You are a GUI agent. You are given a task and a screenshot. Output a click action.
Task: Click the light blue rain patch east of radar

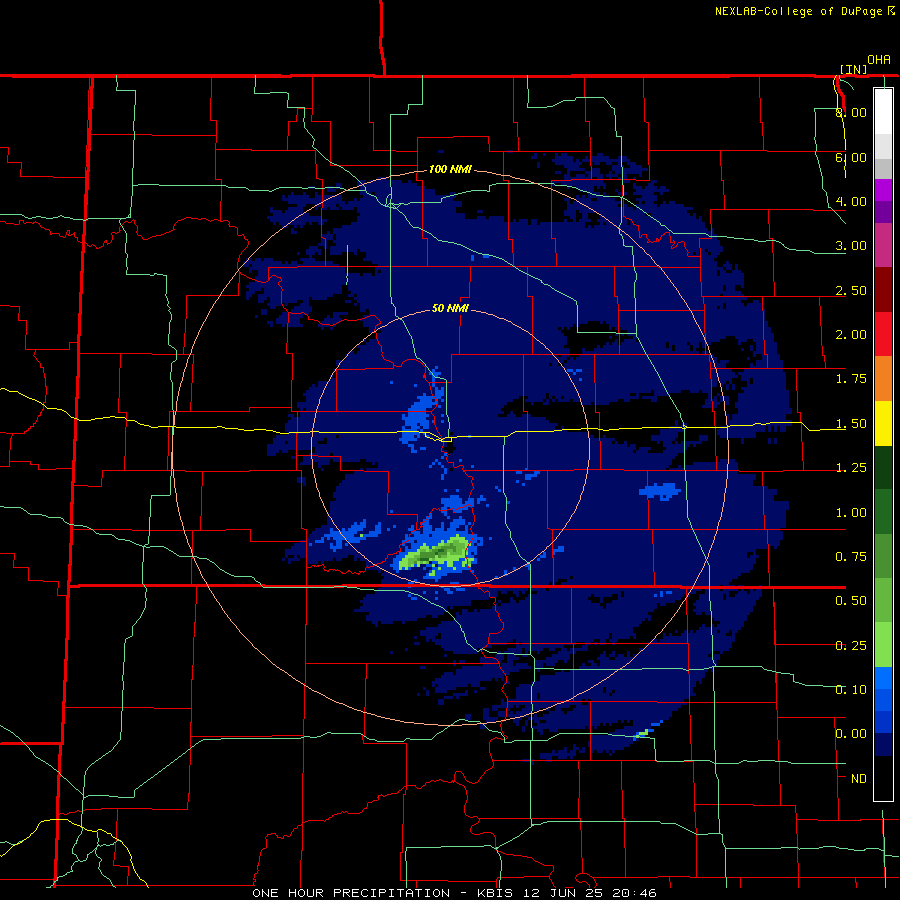(660, 491)
